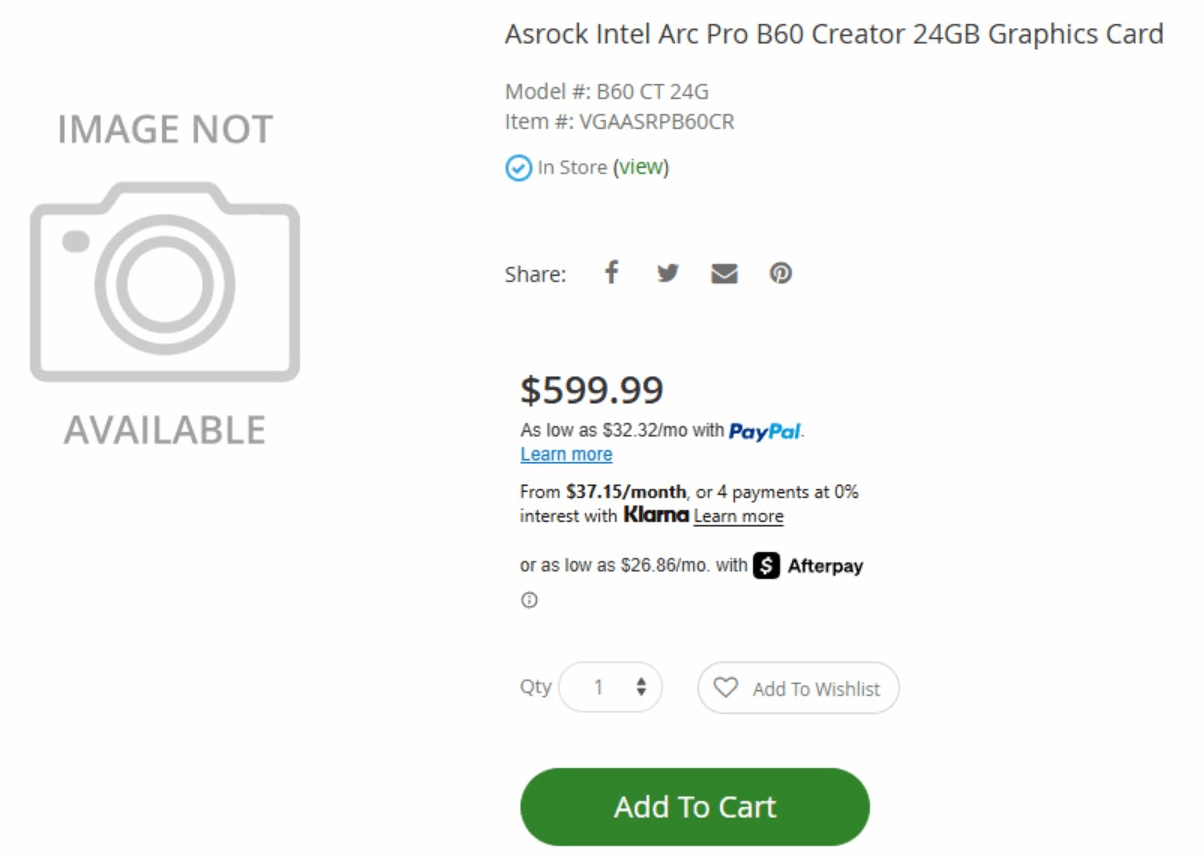Image resolution: width=1204 pixels, height=856 pixels.
Task: Click the $599.99 price text
Action: 592,391
